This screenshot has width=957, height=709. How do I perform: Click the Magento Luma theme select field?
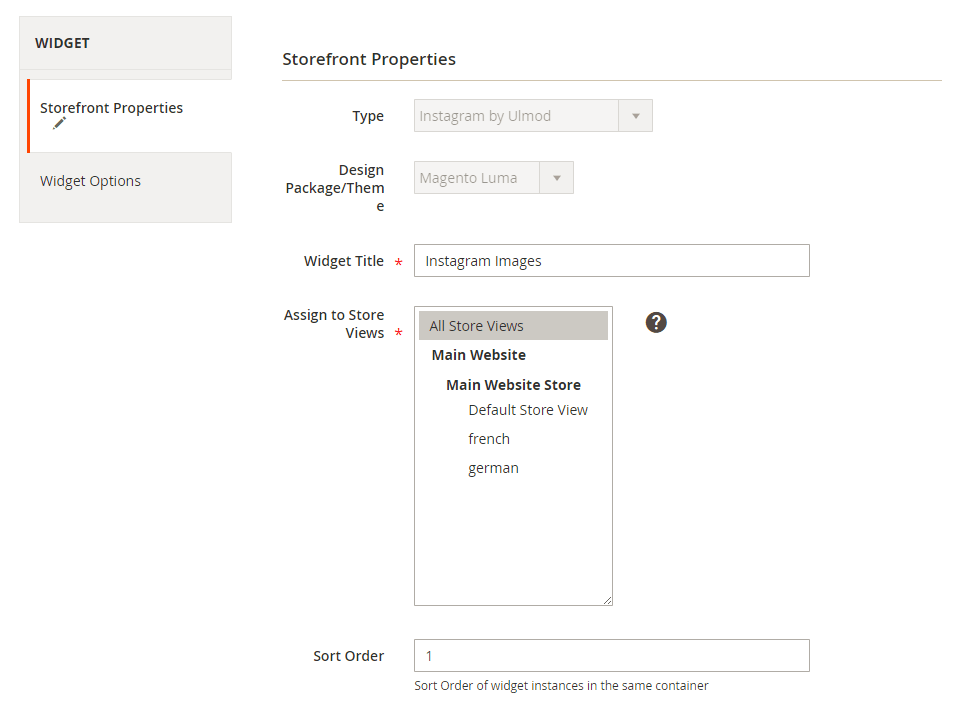point(477,178)
